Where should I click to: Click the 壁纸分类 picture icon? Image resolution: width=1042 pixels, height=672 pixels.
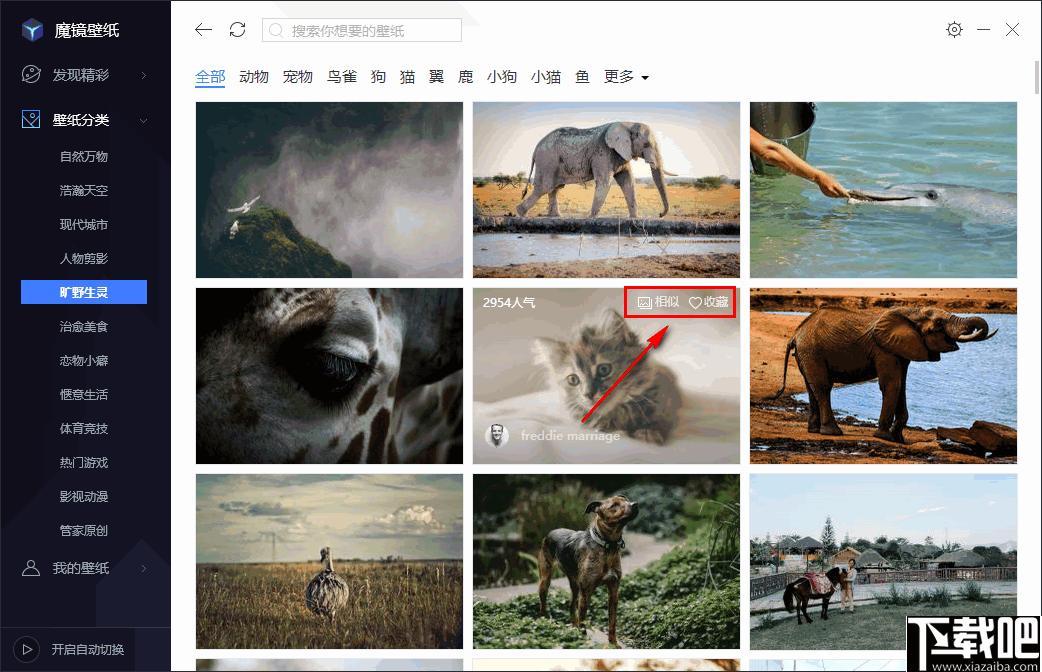click(x=31, y=120)
